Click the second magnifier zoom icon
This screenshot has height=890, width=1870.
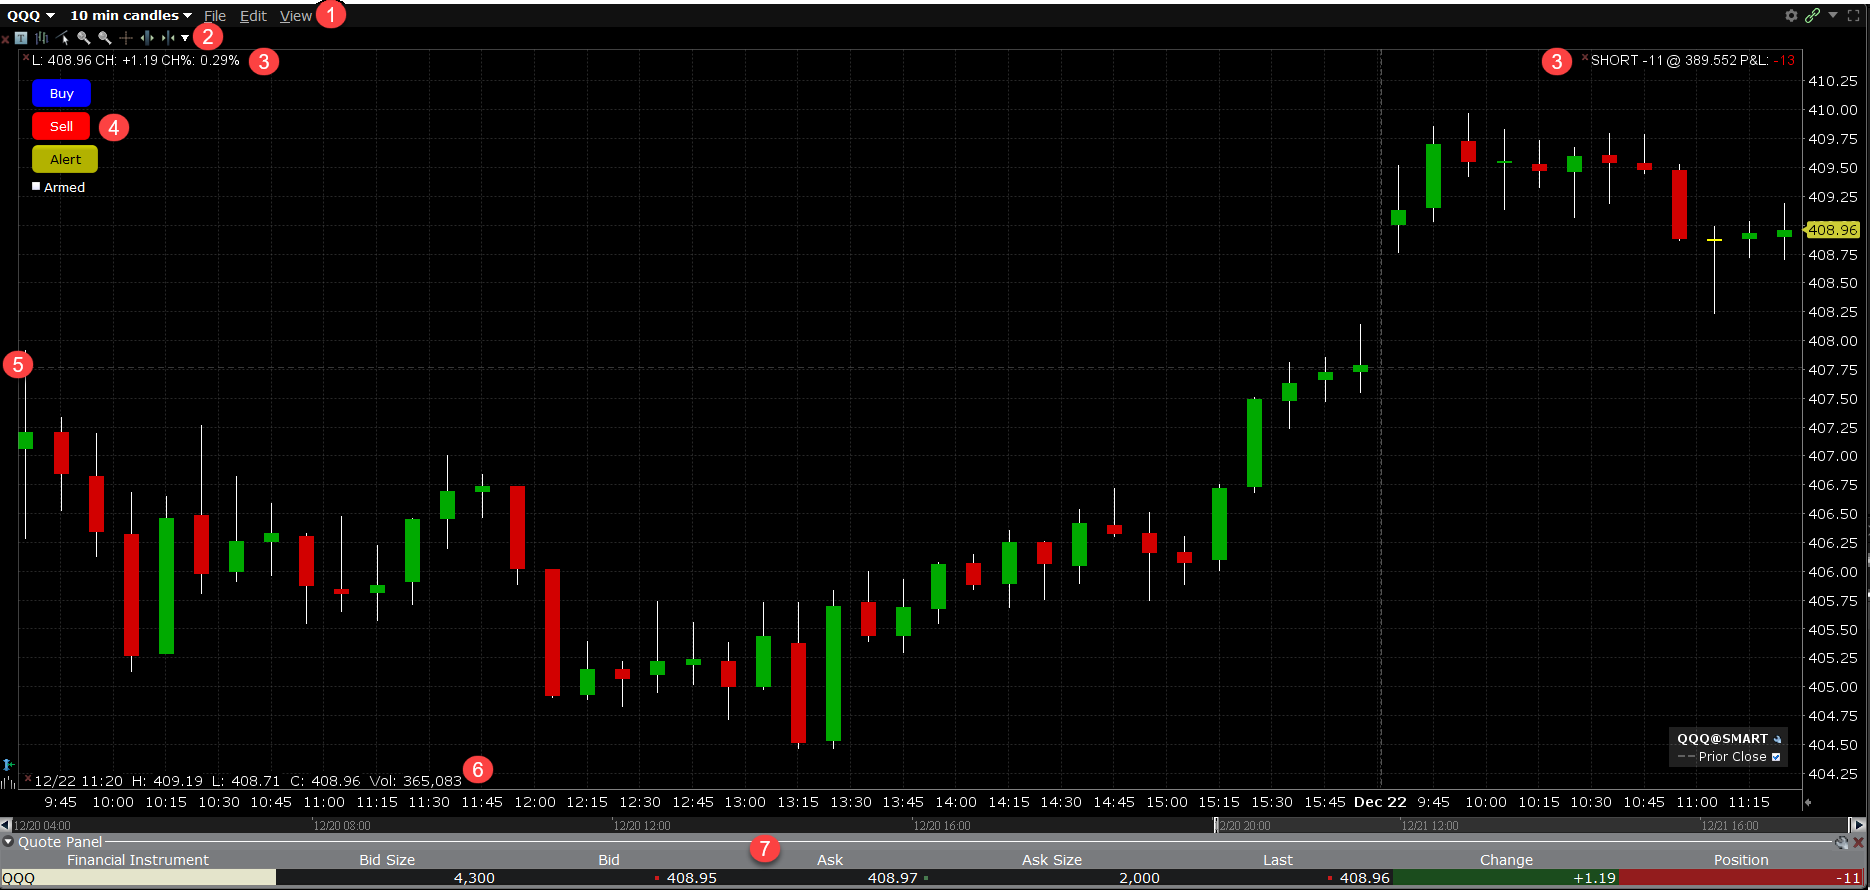coord(105,38)
